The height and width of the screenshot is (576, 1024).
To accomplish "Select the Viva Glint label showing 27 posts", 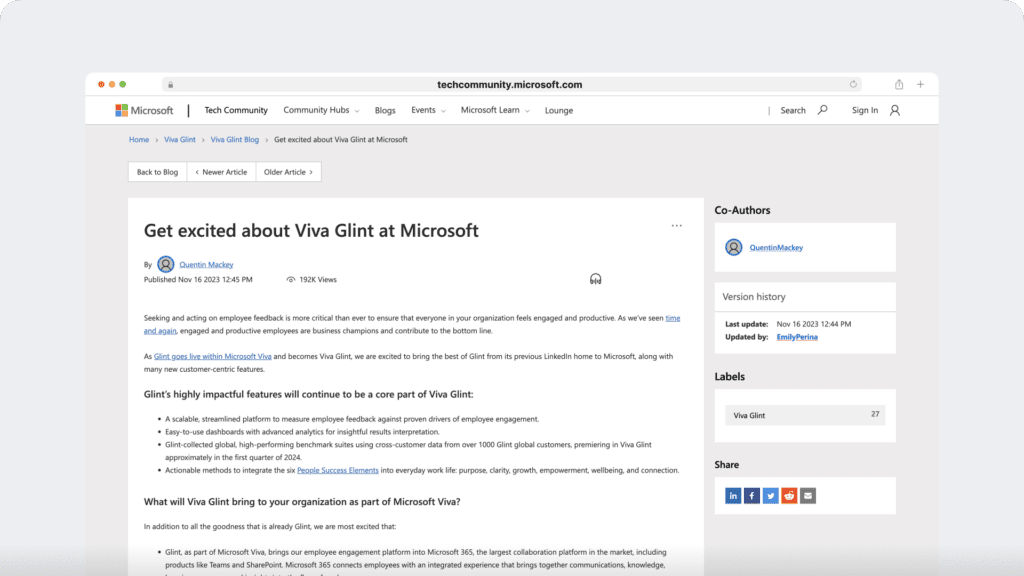I will [x=748, y=414].
